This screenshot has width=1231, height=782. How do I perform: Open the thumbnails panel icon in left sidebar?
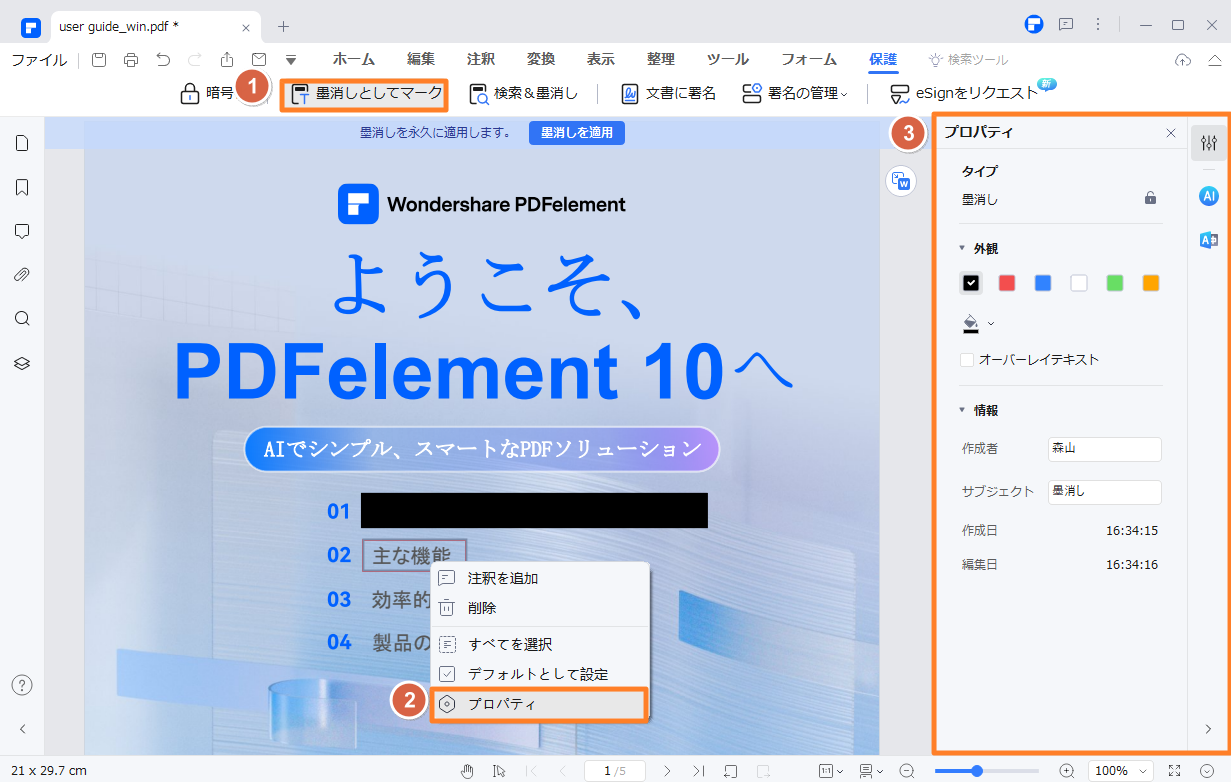22,143
